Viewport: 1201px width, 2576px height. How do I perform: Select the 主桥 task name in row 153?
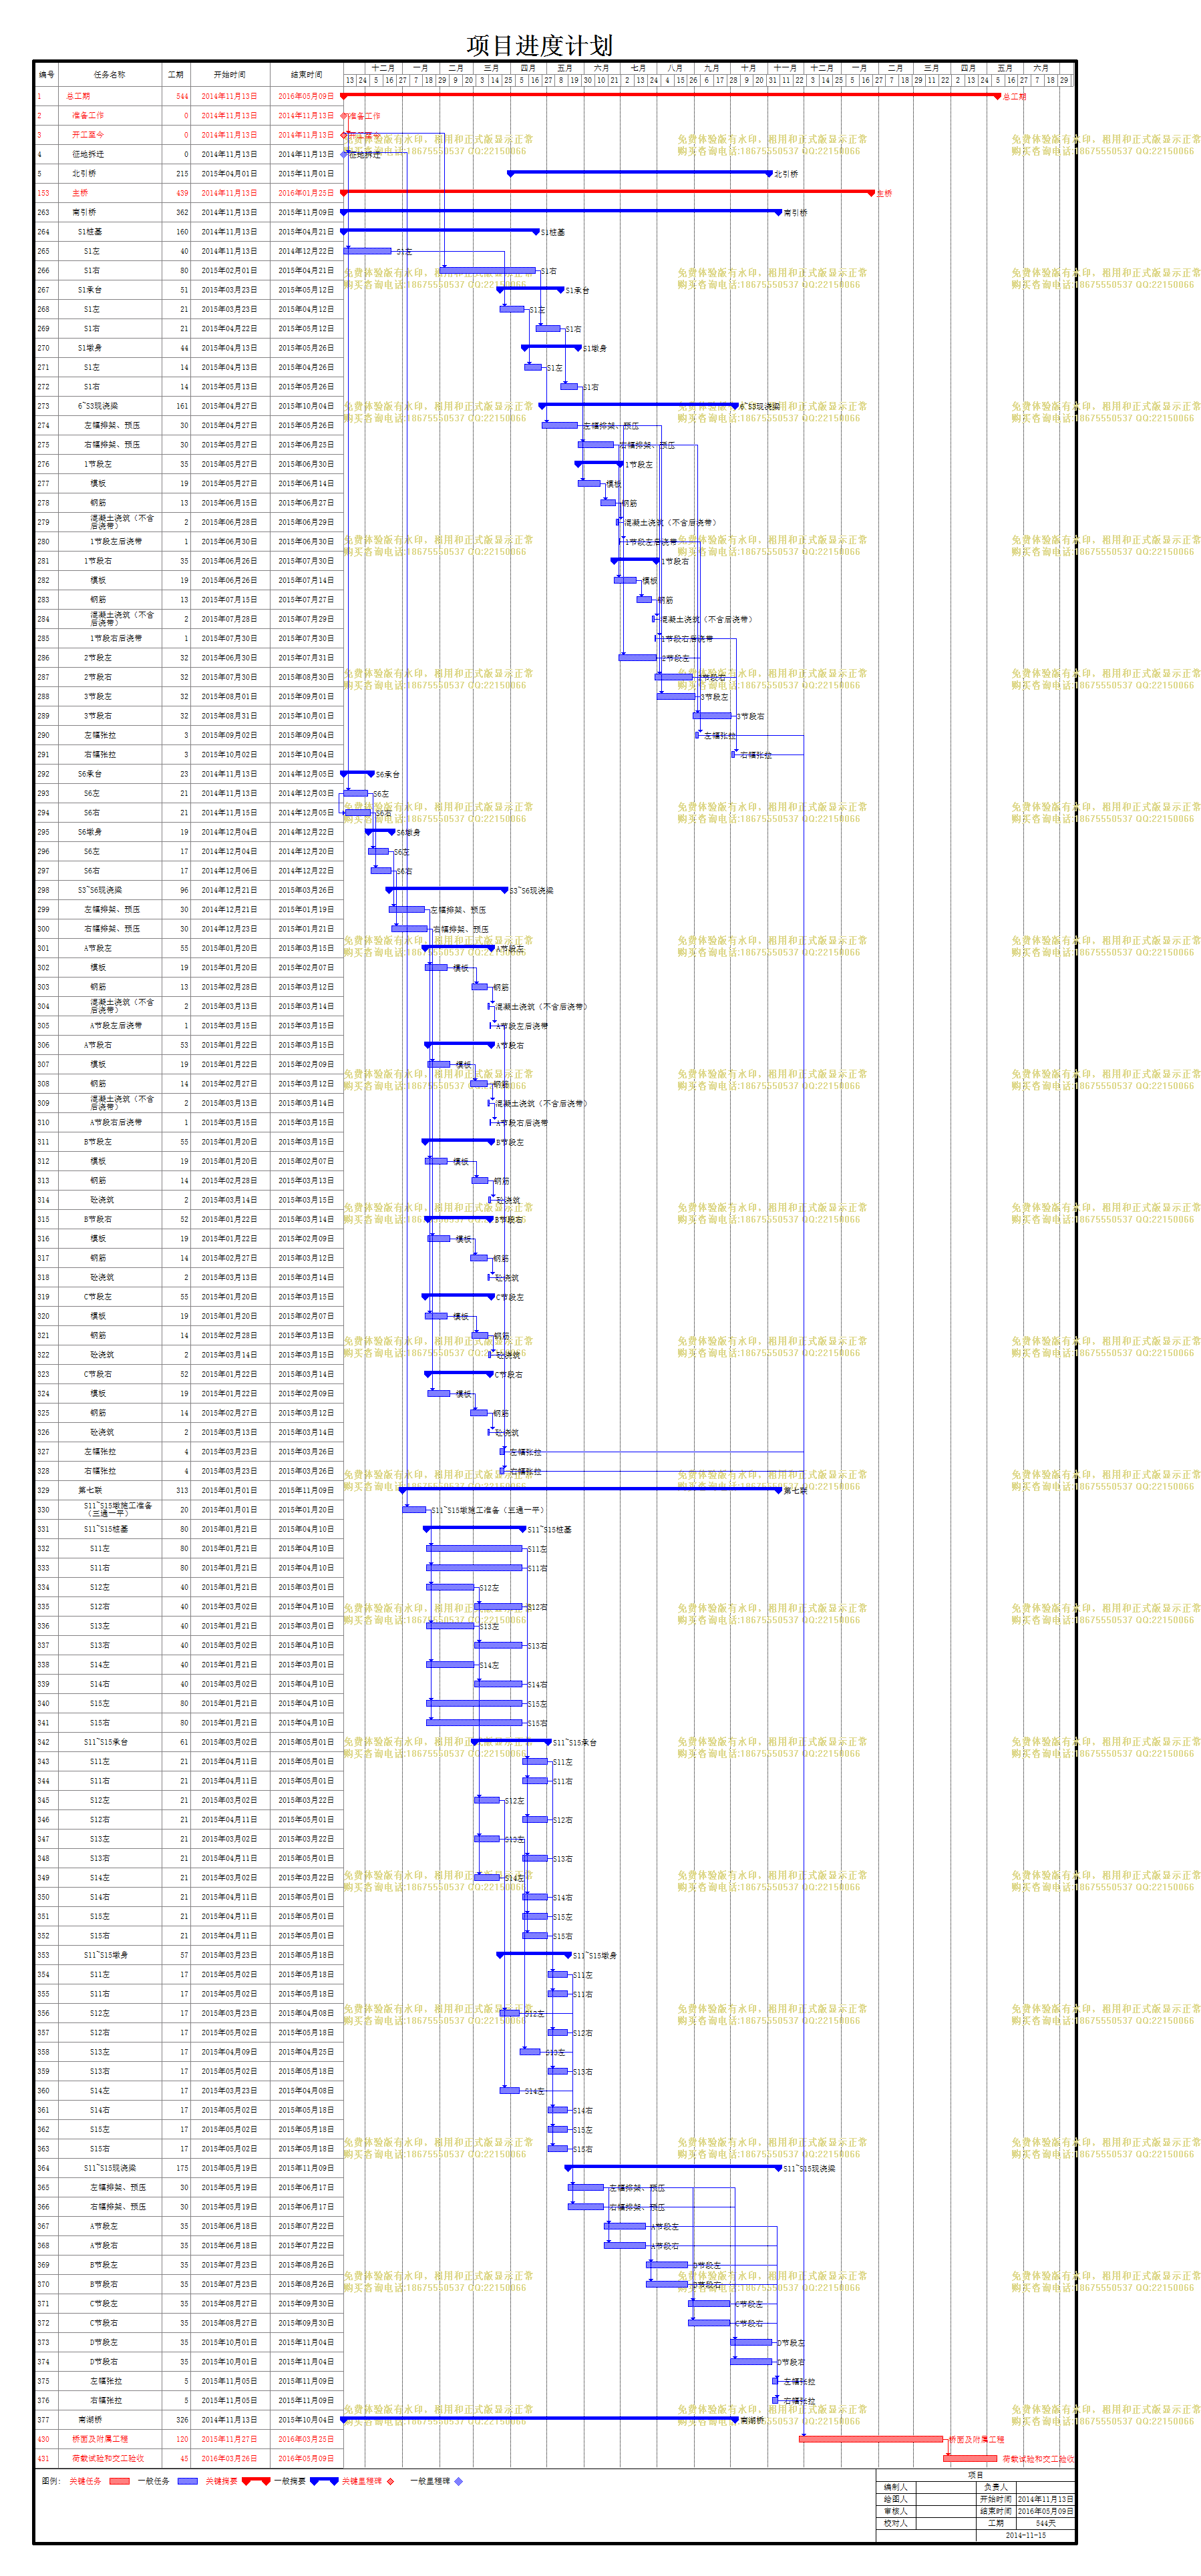80,193
